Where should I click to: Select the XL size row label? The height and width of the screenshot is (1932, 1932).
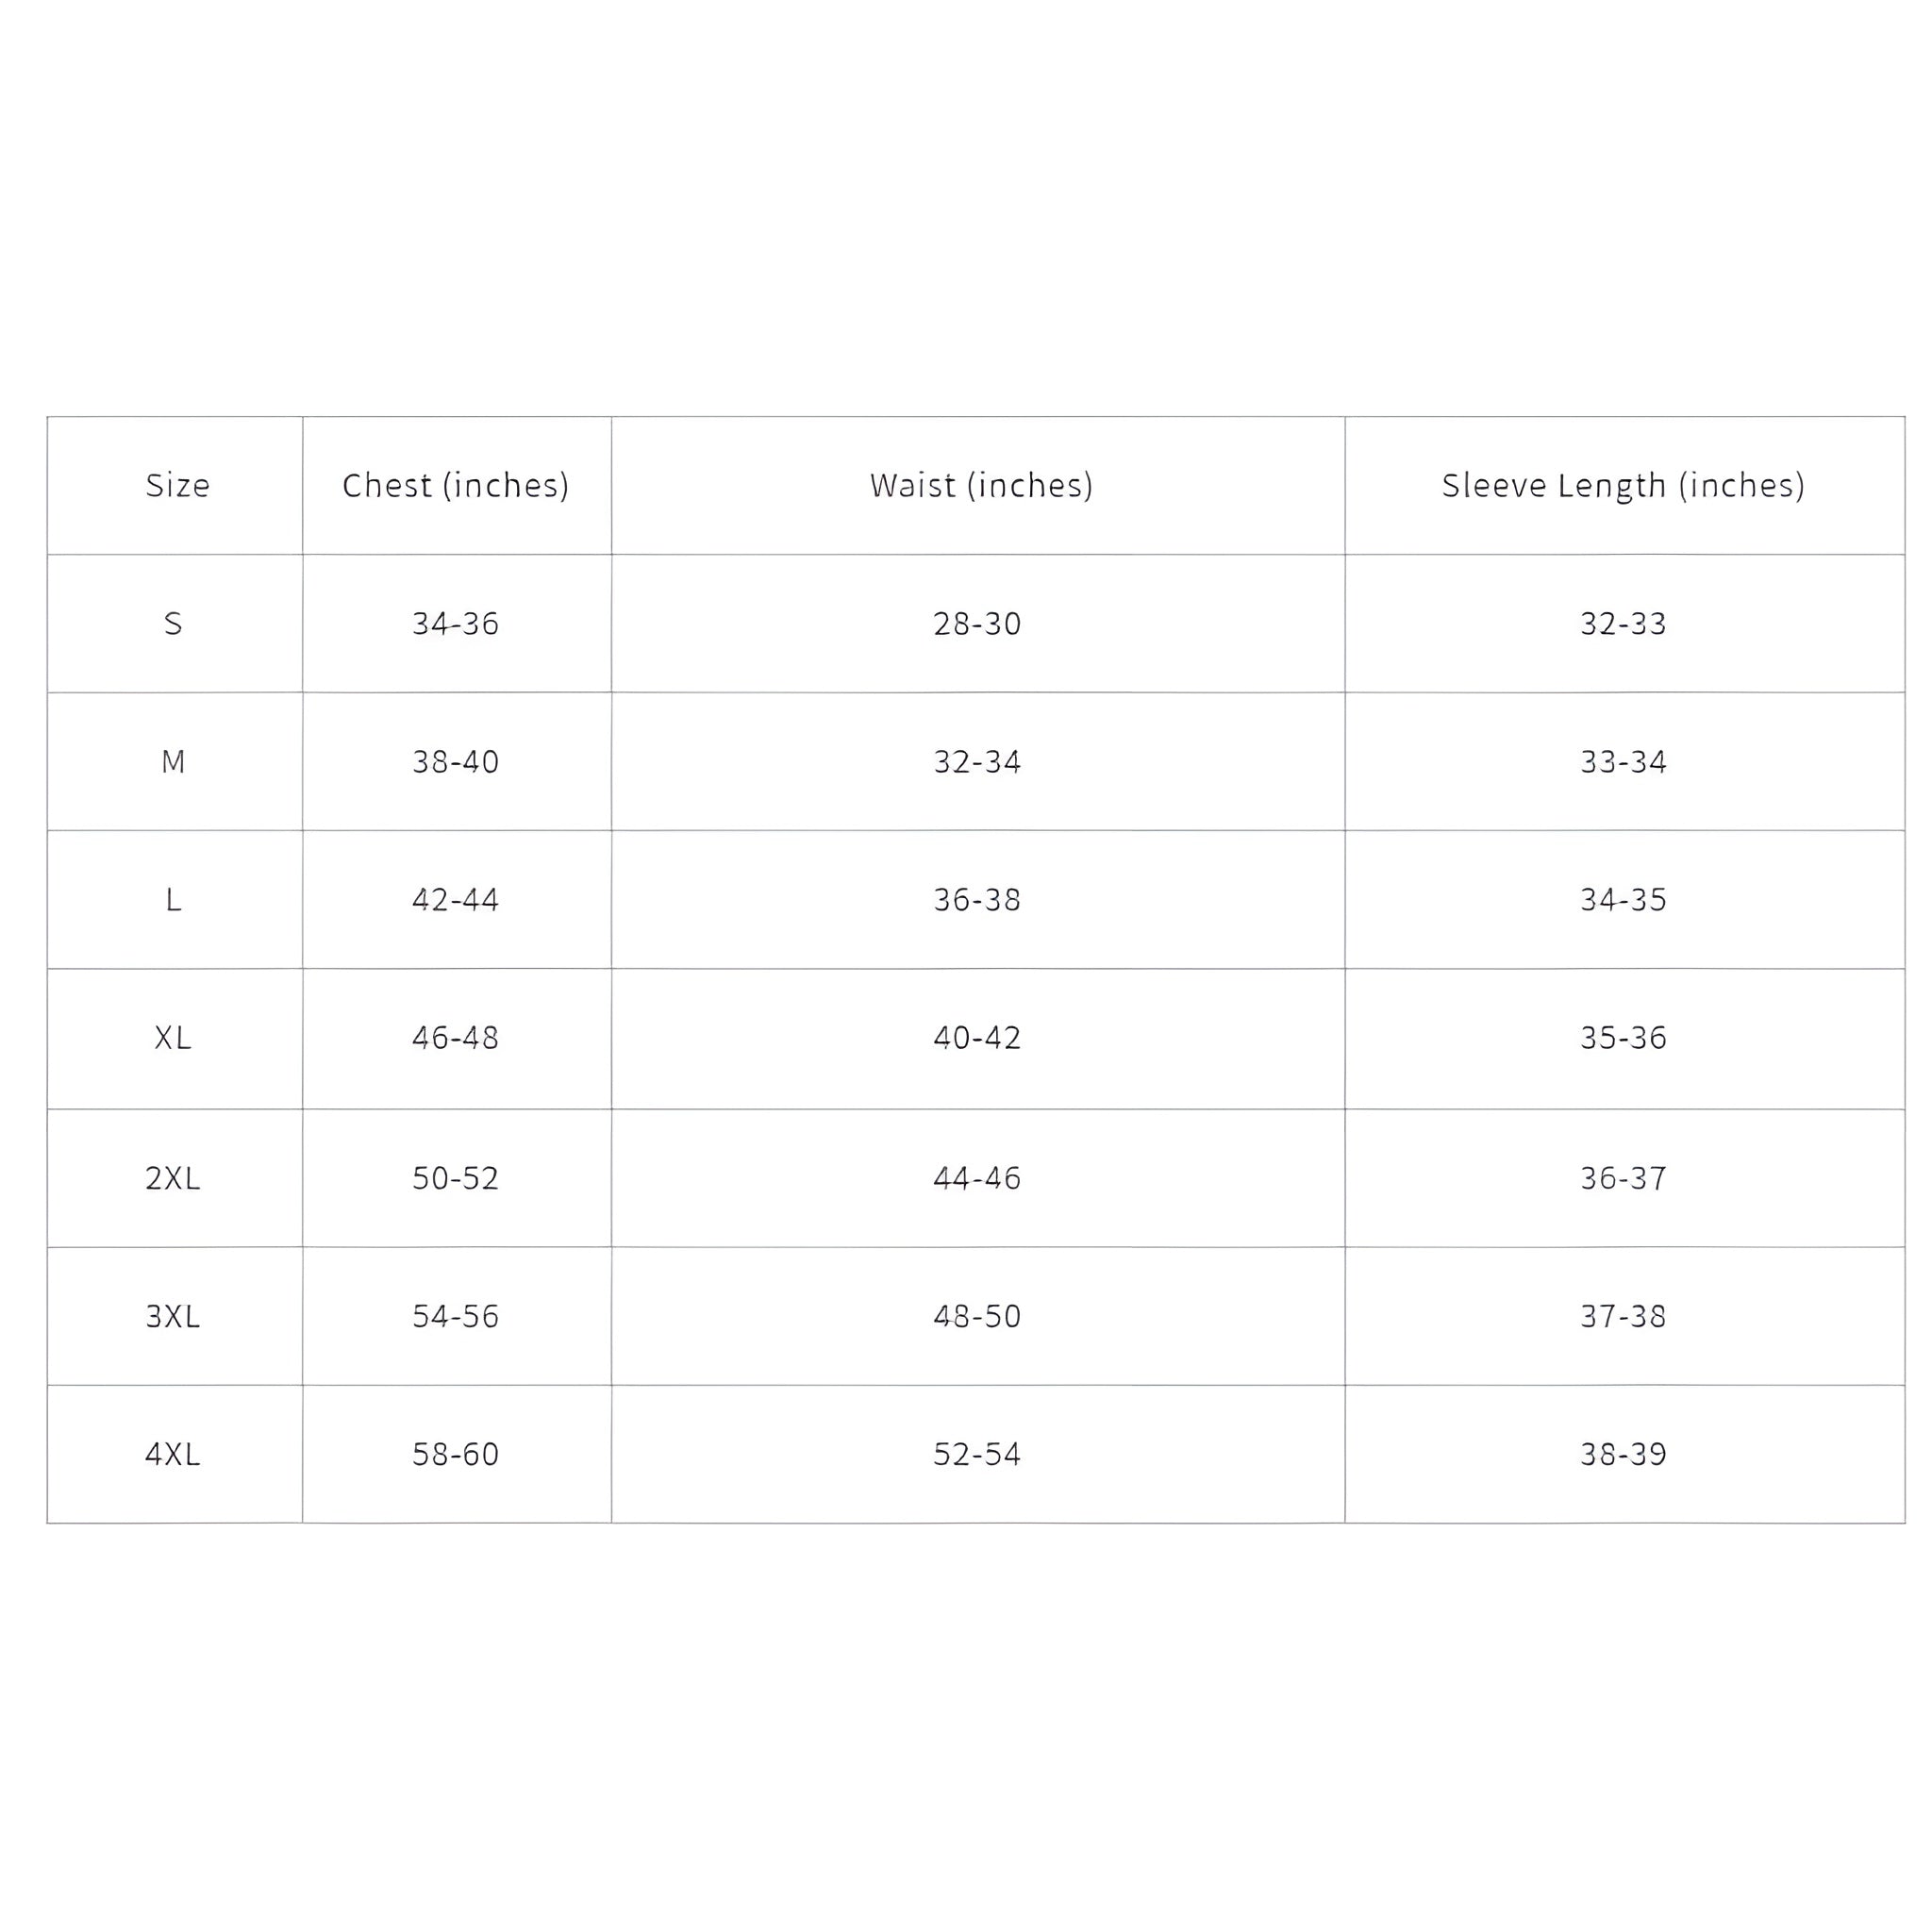(173, 1038)
